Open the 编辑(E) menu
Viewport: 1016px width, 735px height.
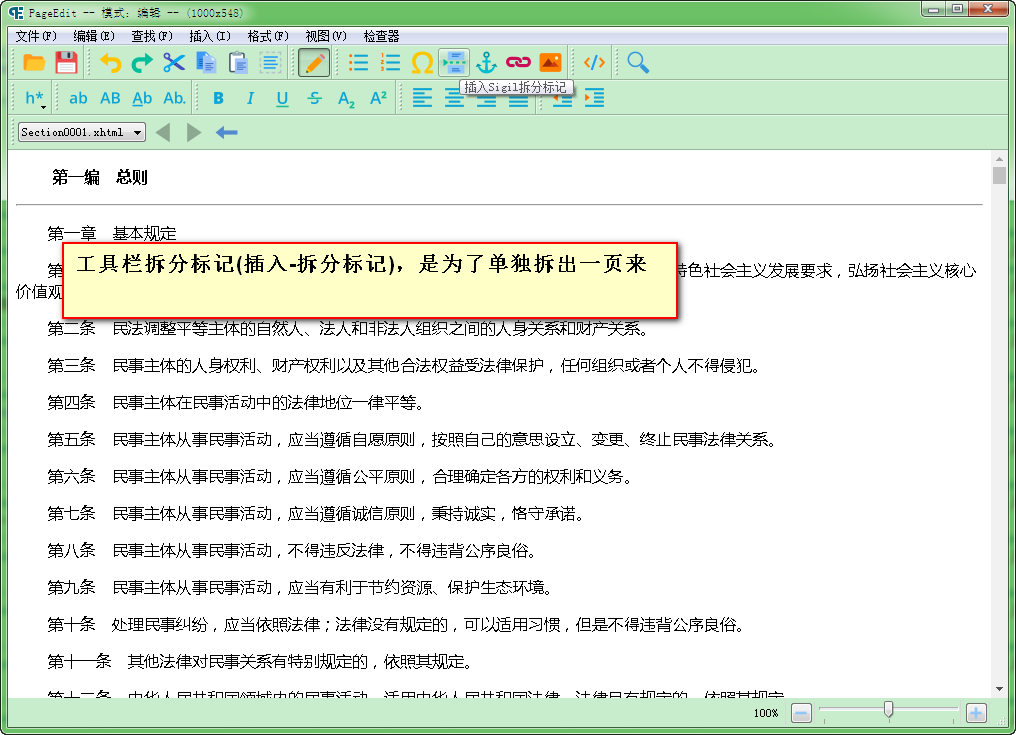tap(94, 36)
